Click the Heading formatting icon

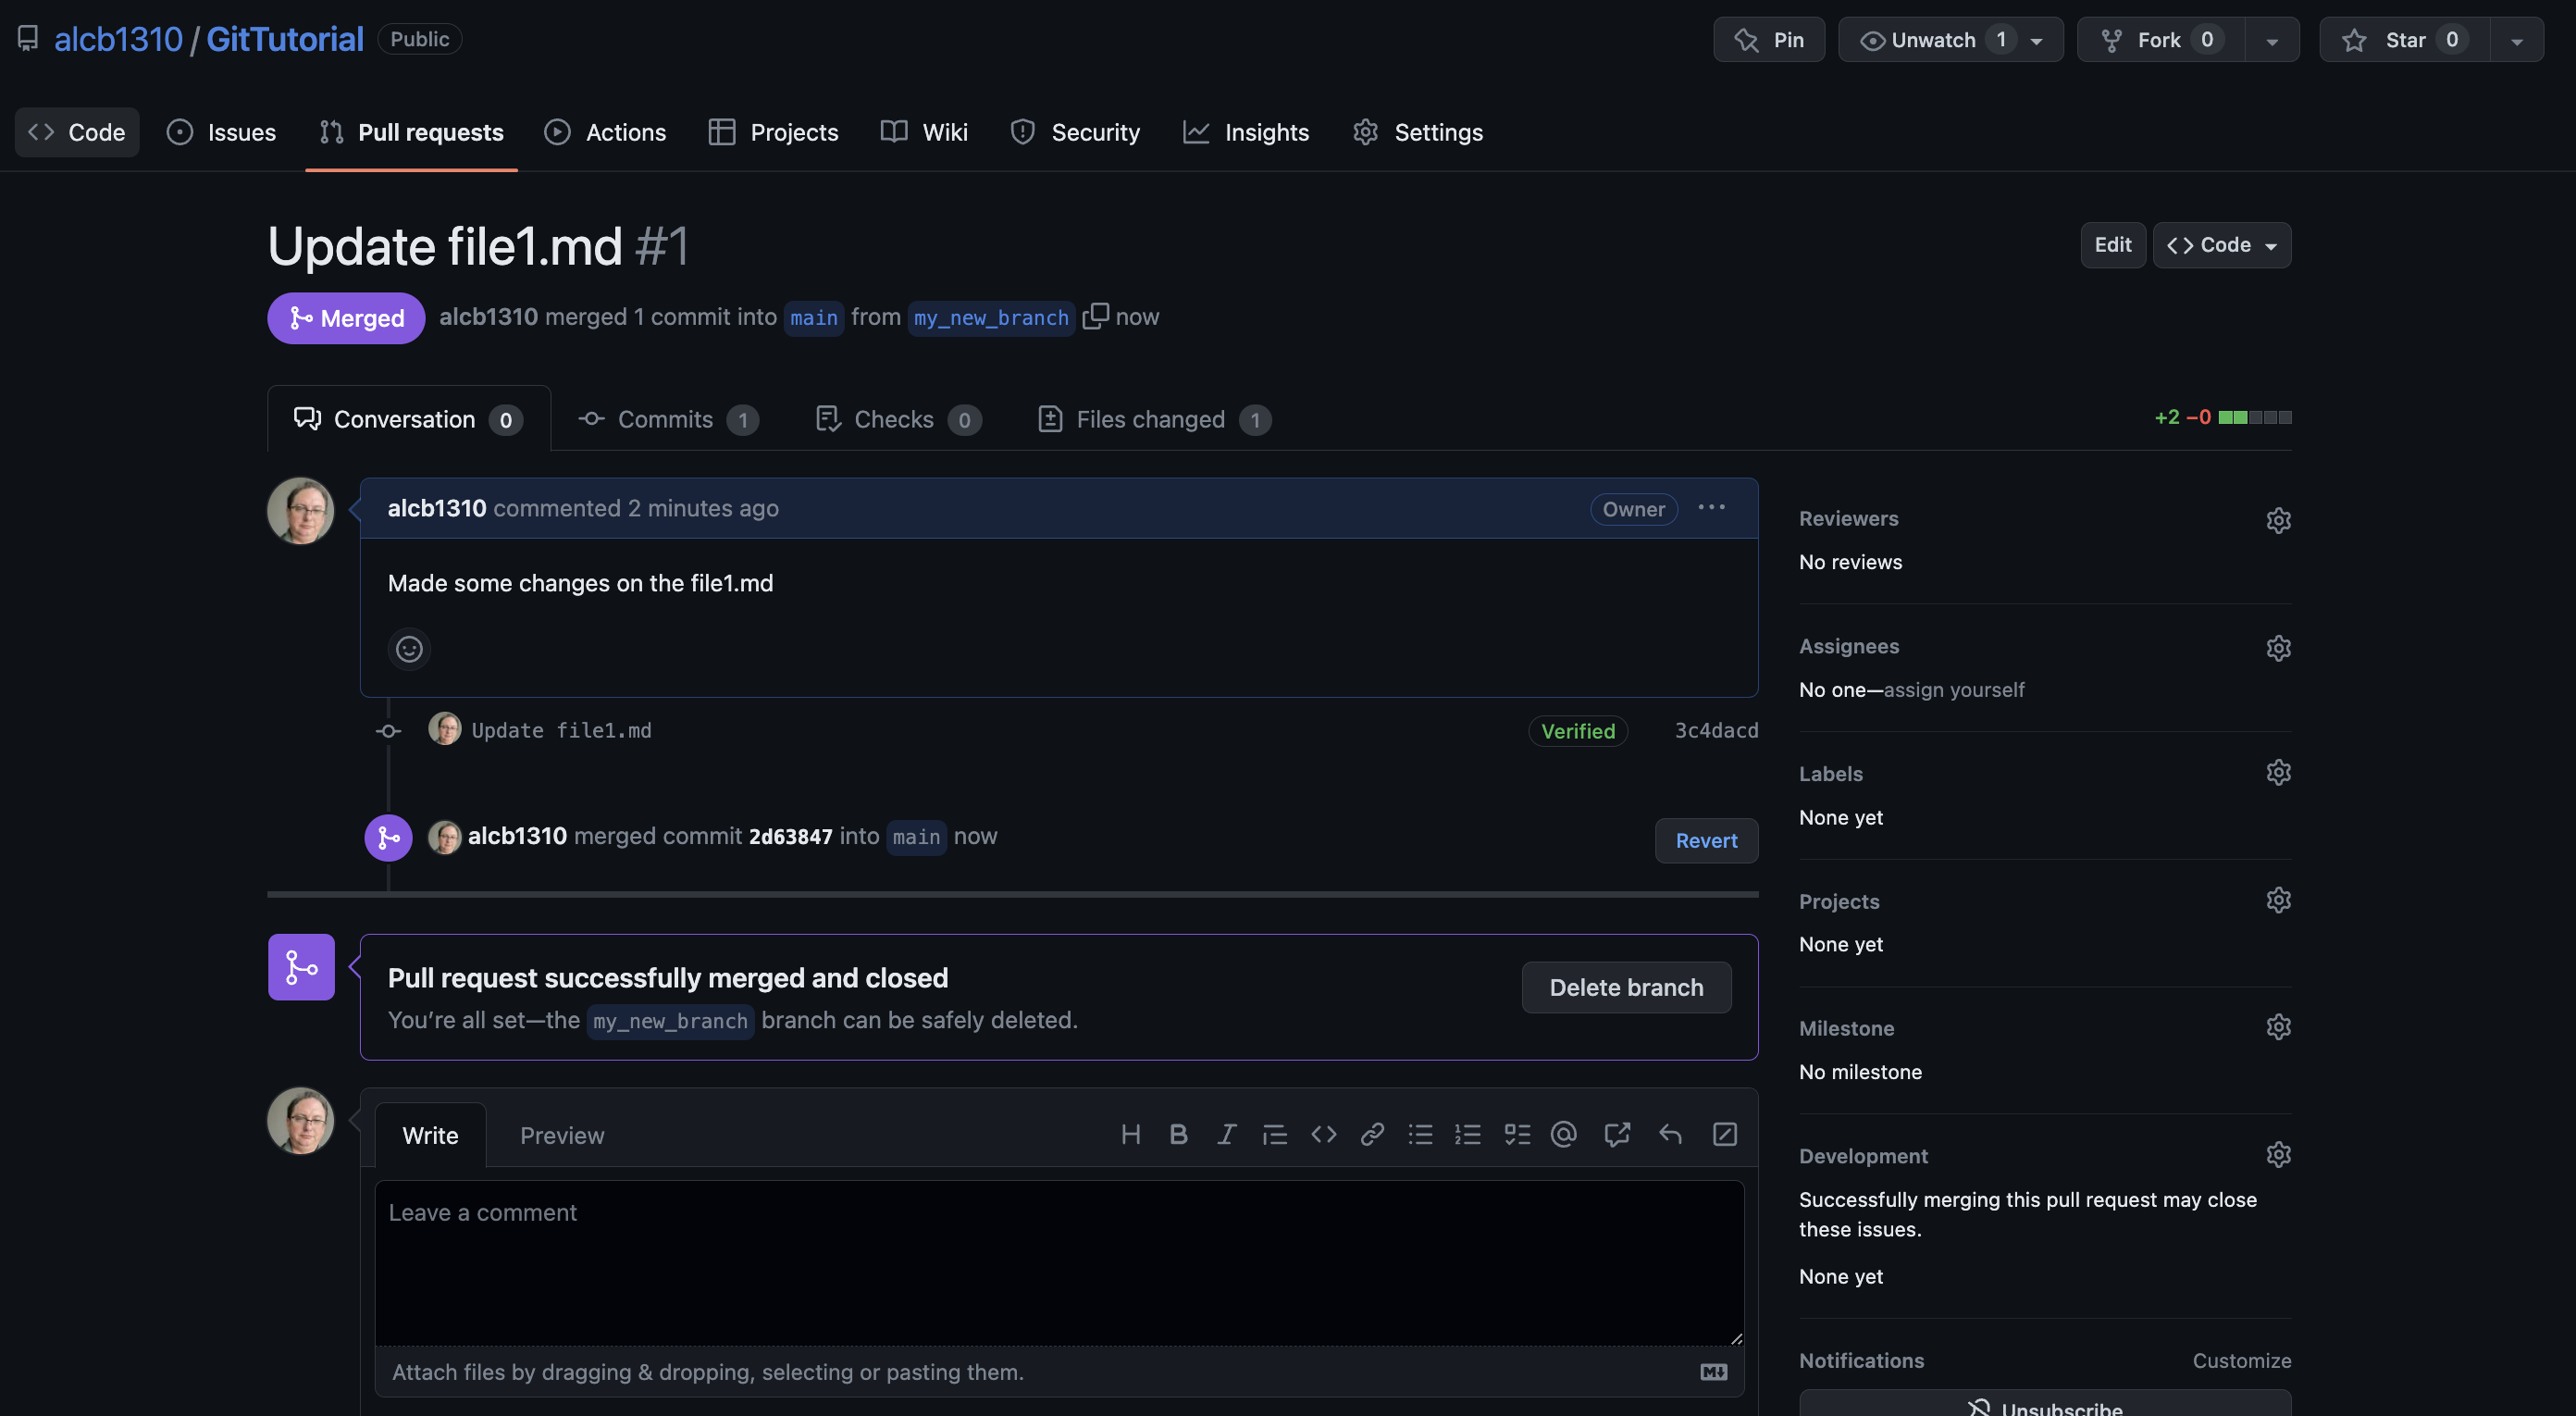(1130, 1134)
